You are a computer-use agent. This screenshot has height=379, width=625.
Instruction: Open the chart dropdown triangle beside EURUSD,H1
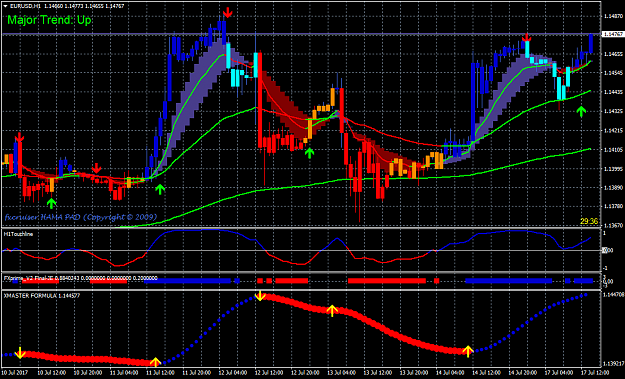(6, 6)
